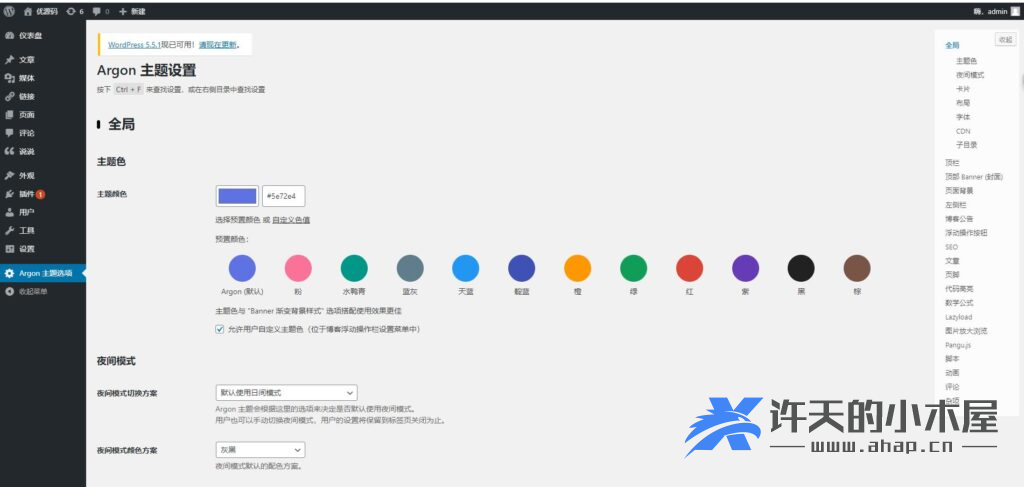Click the main theme color swatch button
Screen dimensions: 1024x487
tap(237, 196)
